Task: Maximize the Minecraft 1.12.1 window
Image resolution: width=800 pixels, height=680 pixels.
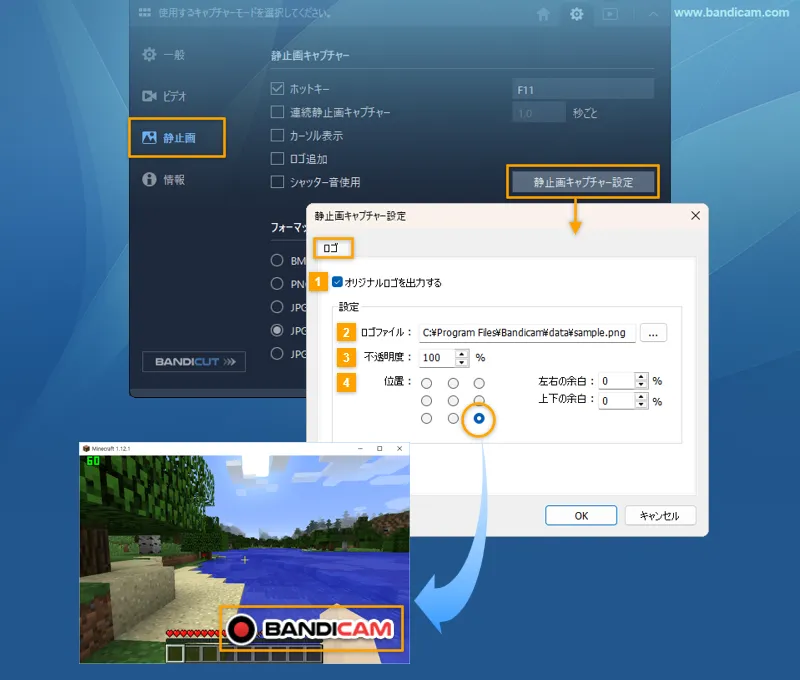Action: 380,448
